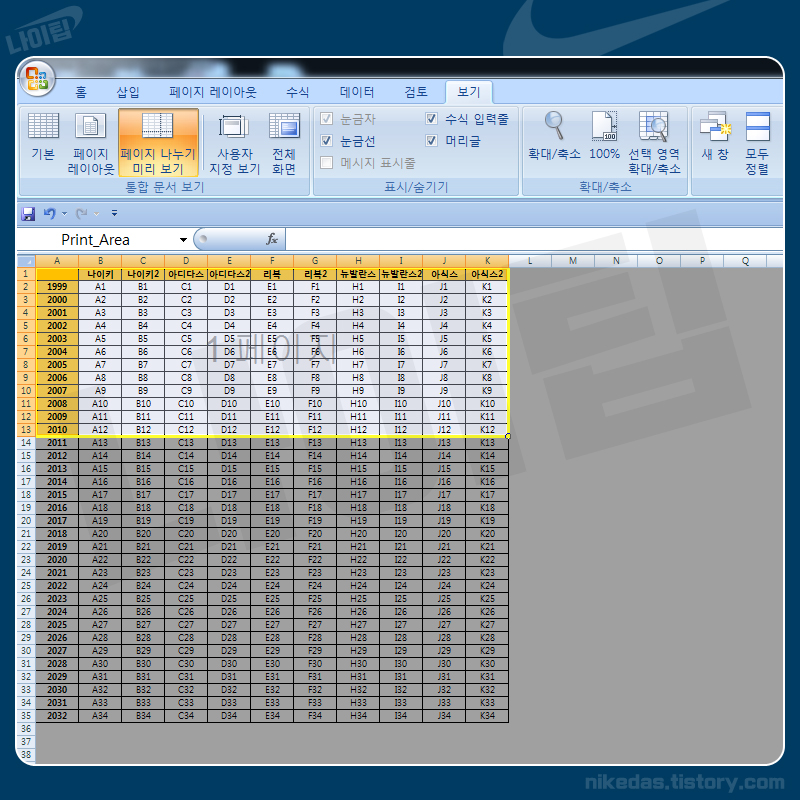Viewport: 800px width, 800px height.
Task: Customize Quick Access Toolbar dropdown
Action: pos(114,213)
